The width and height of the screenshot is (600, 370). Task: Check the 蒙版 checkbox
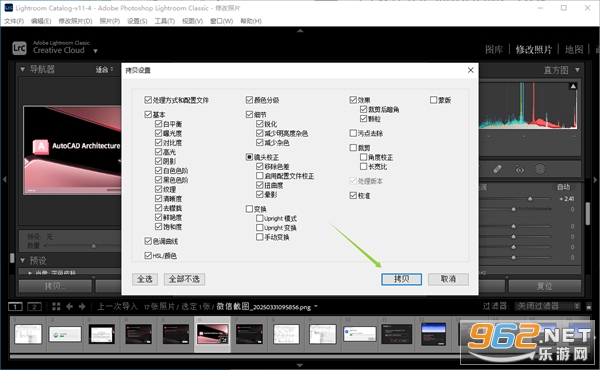pyautogui.click(x=433, y=100)
